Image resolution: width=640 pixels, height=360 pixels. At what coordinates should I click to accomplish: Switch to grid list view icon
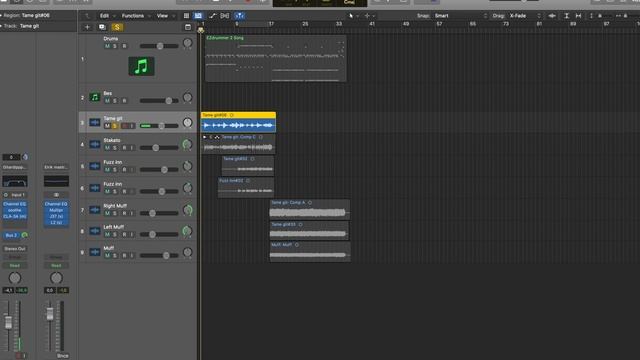pyautogui.click(x=186, y=16)
